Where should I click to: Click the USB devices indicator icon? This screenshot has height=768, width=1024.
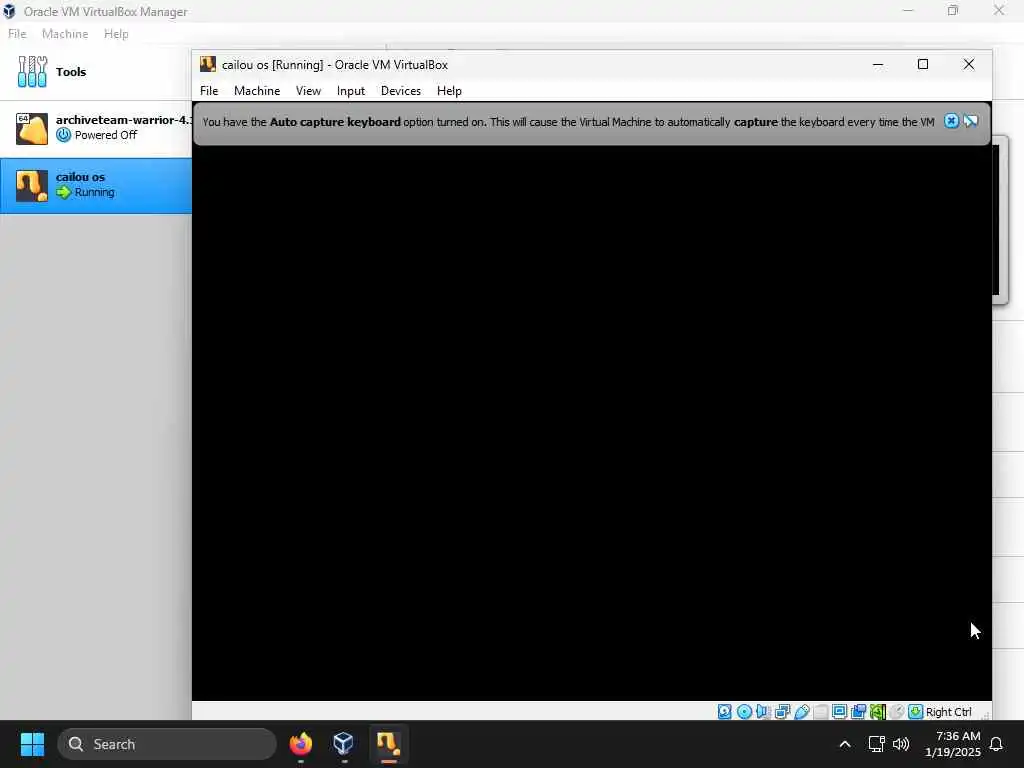(x=802, y=712)
